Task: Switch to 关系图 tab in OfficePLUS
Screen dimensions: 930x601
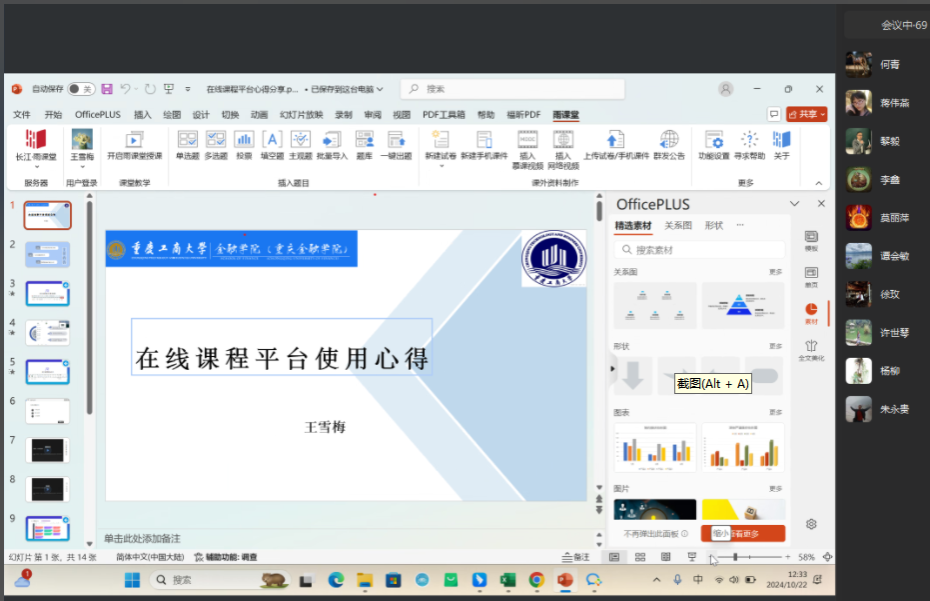Action: pyautogui.click(x=678, y=226)
